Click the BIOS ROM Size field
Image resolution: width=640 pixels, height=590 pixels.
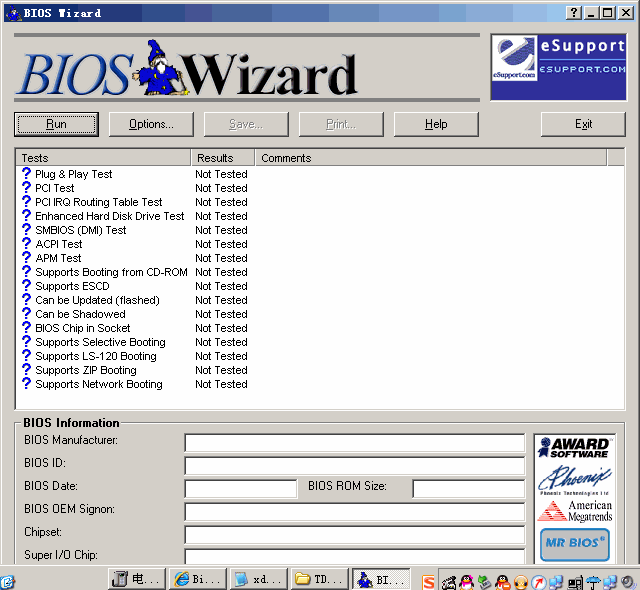coord(469,489)
